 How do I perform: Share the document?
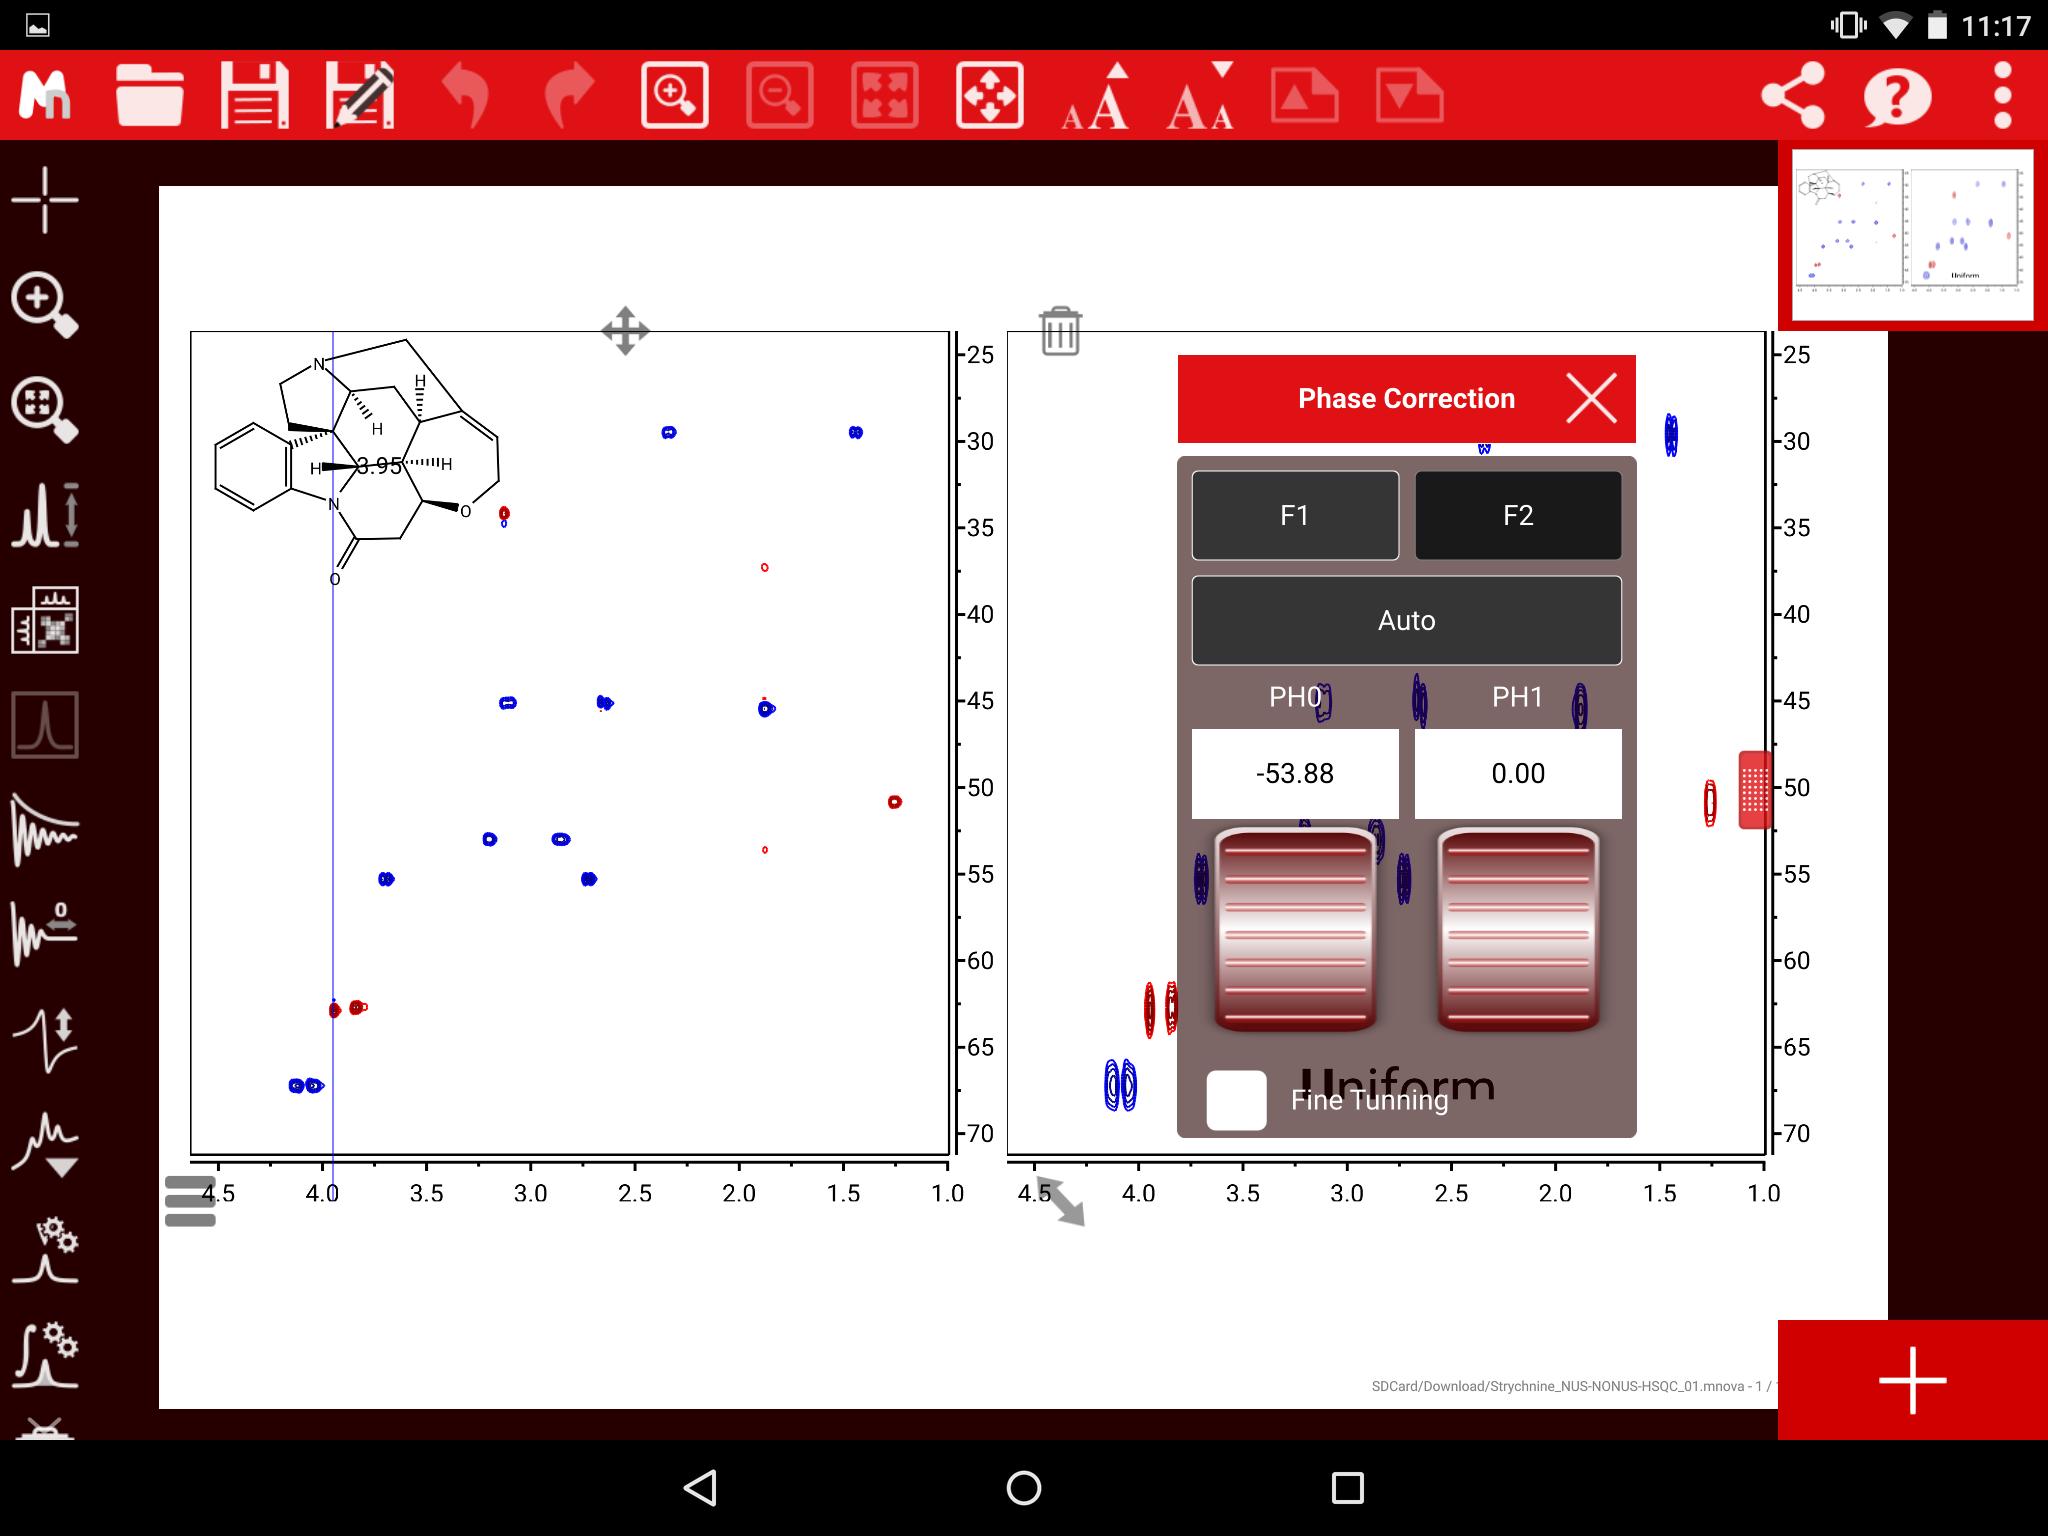(1793, 95)
